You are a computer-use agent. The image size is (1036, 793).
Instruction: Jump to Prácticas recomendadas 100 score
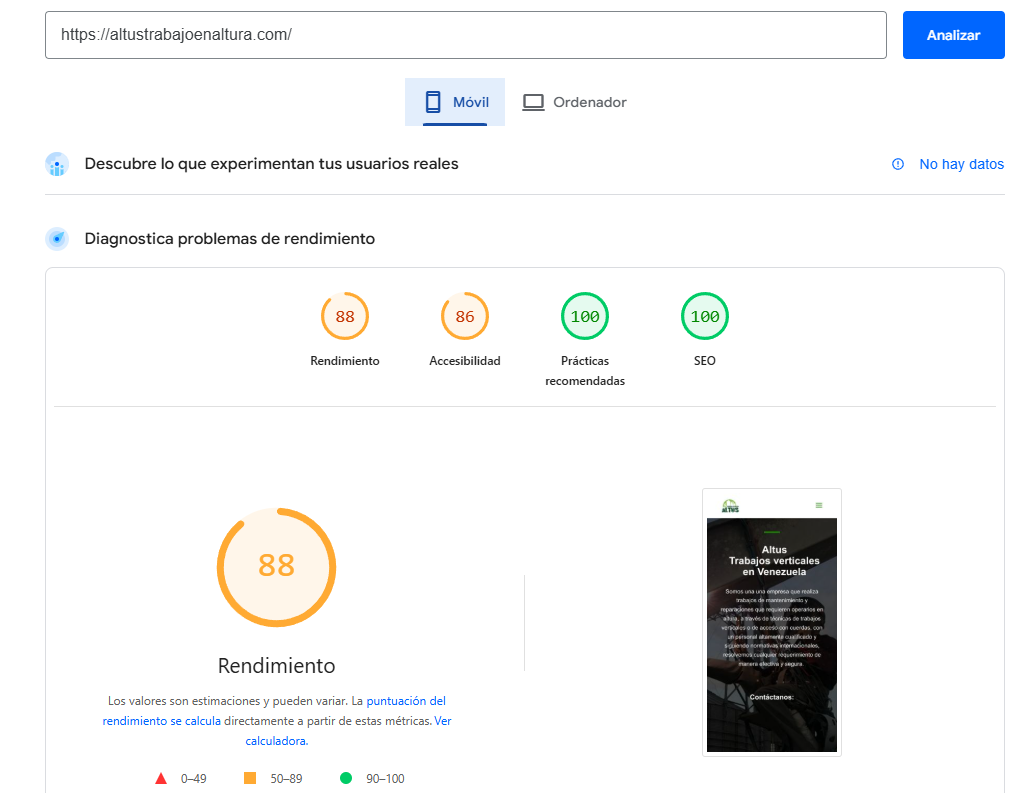585,317
